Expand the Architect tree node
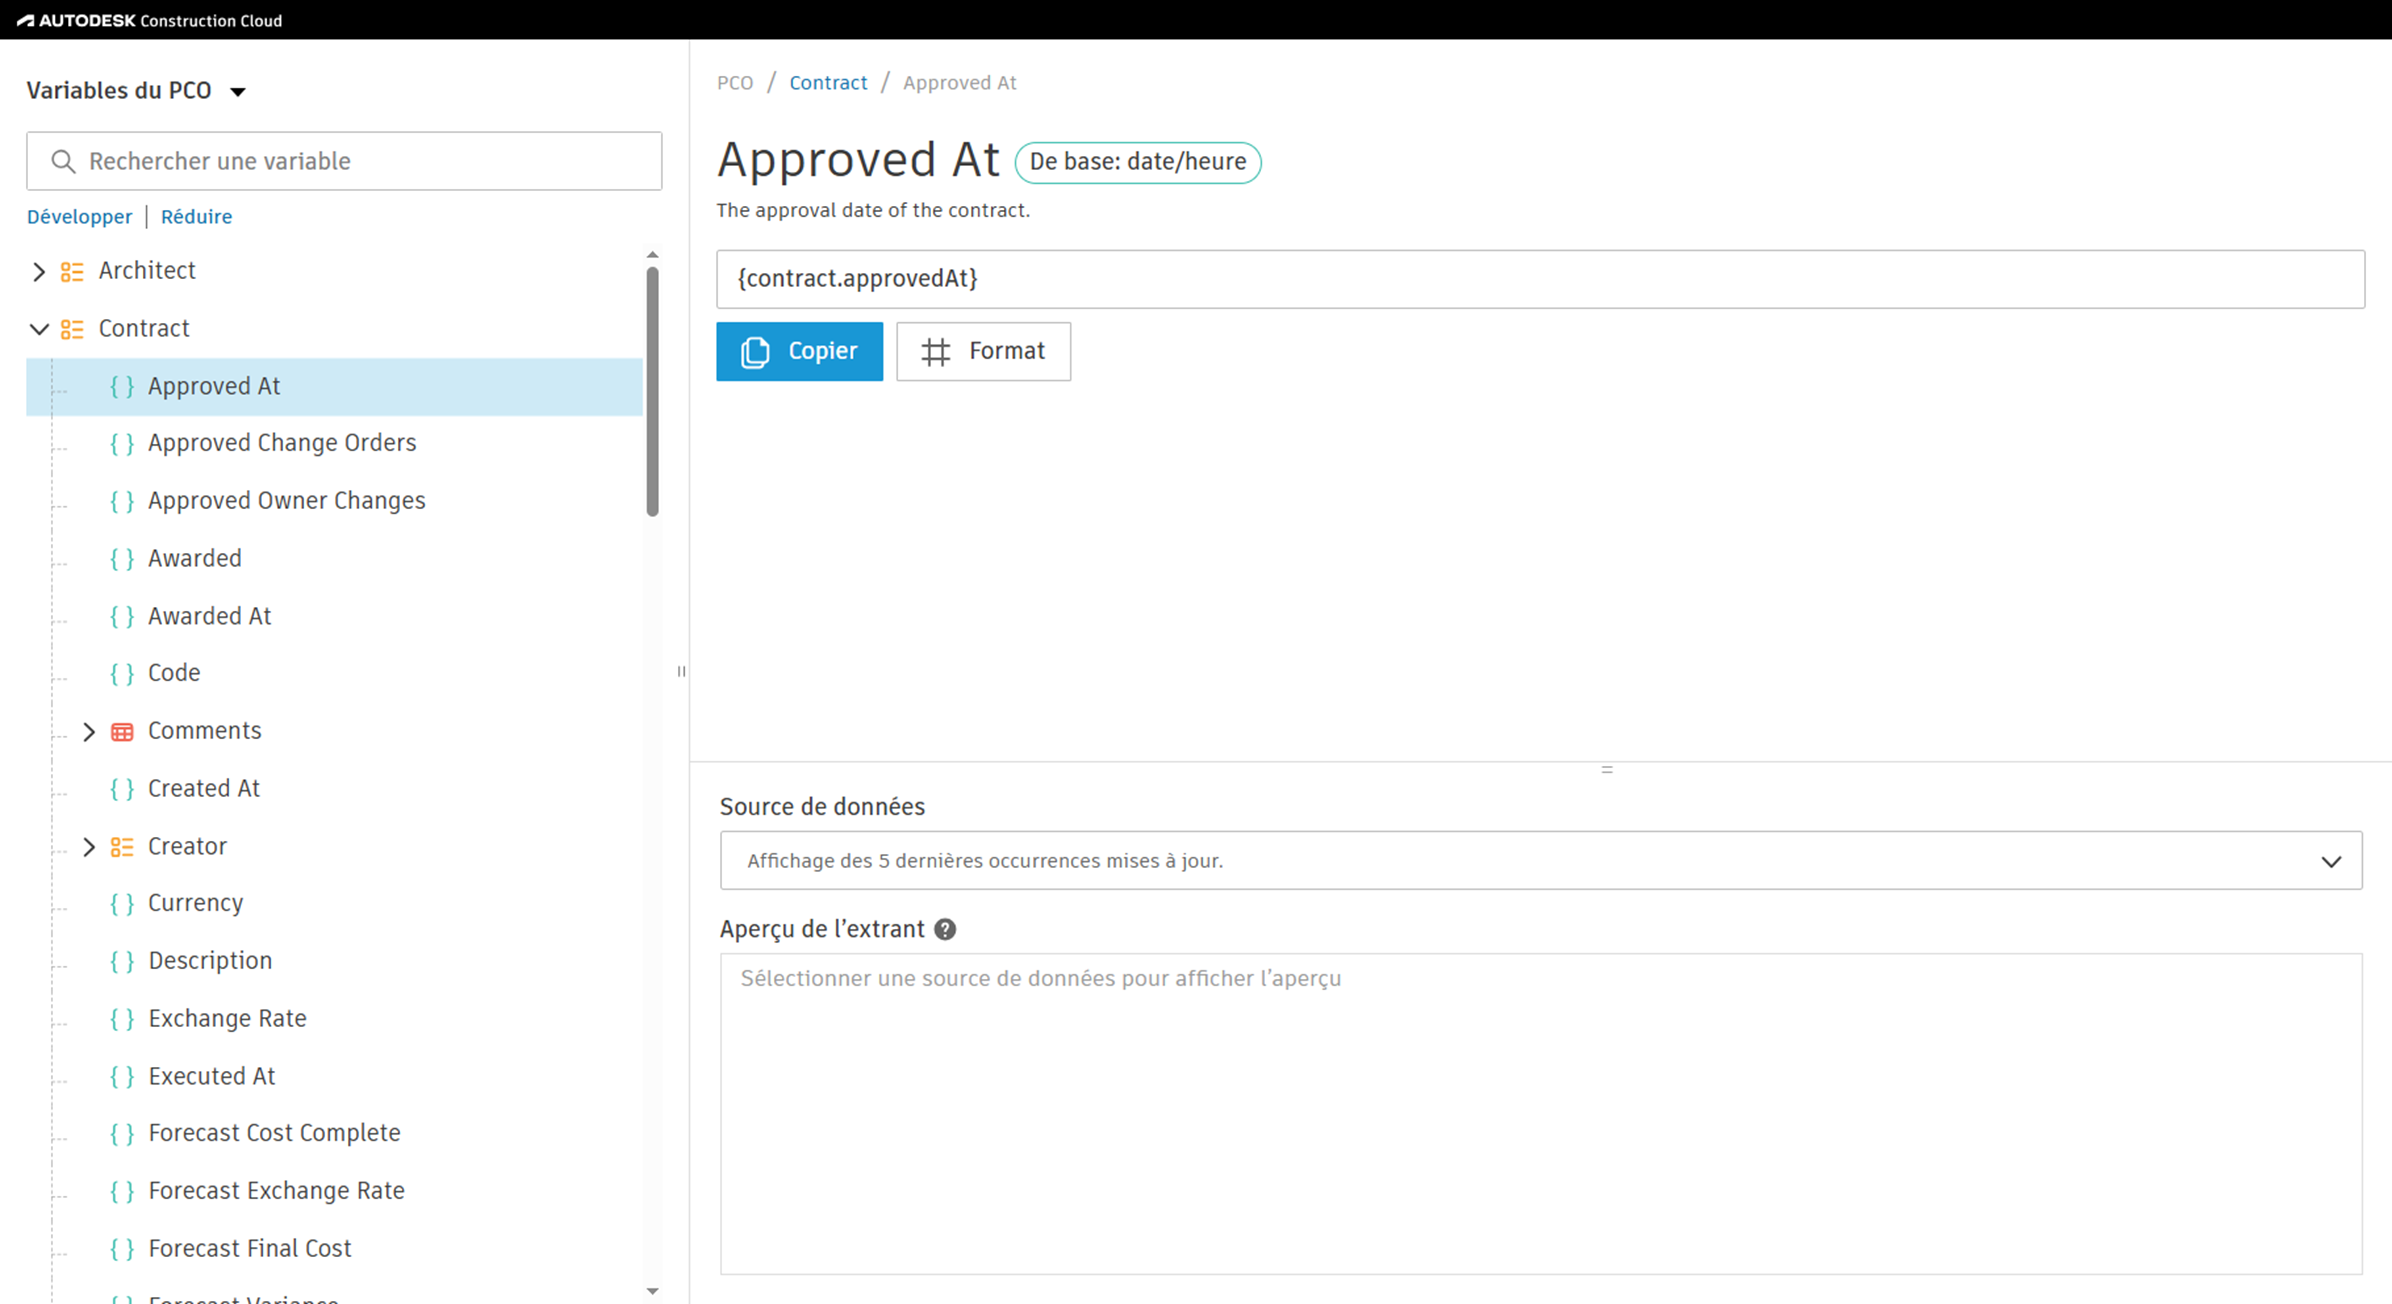This screenshot has height=1304, width=2392. [x=39, y=271]
